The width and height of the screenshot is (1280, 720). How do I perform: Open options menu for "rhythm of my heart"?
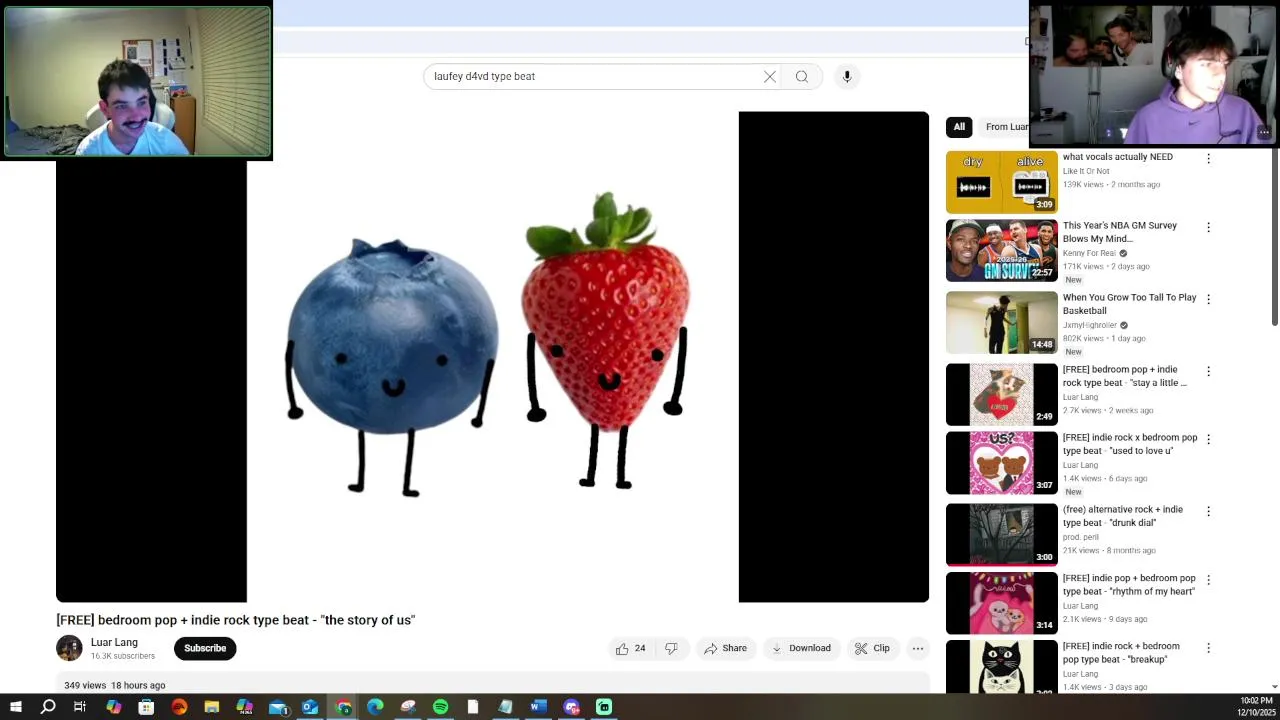[x=1208, y=580]
